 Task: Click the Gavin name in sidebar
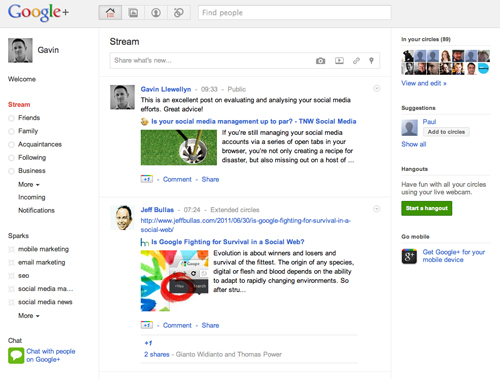[48, 50]
